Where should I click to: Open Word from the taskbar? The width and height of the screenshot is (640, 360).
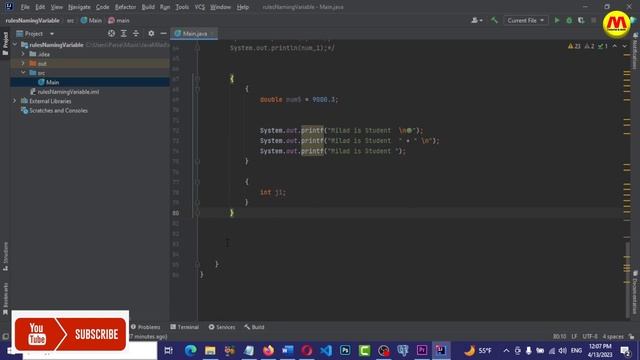[x=287, y=350]
